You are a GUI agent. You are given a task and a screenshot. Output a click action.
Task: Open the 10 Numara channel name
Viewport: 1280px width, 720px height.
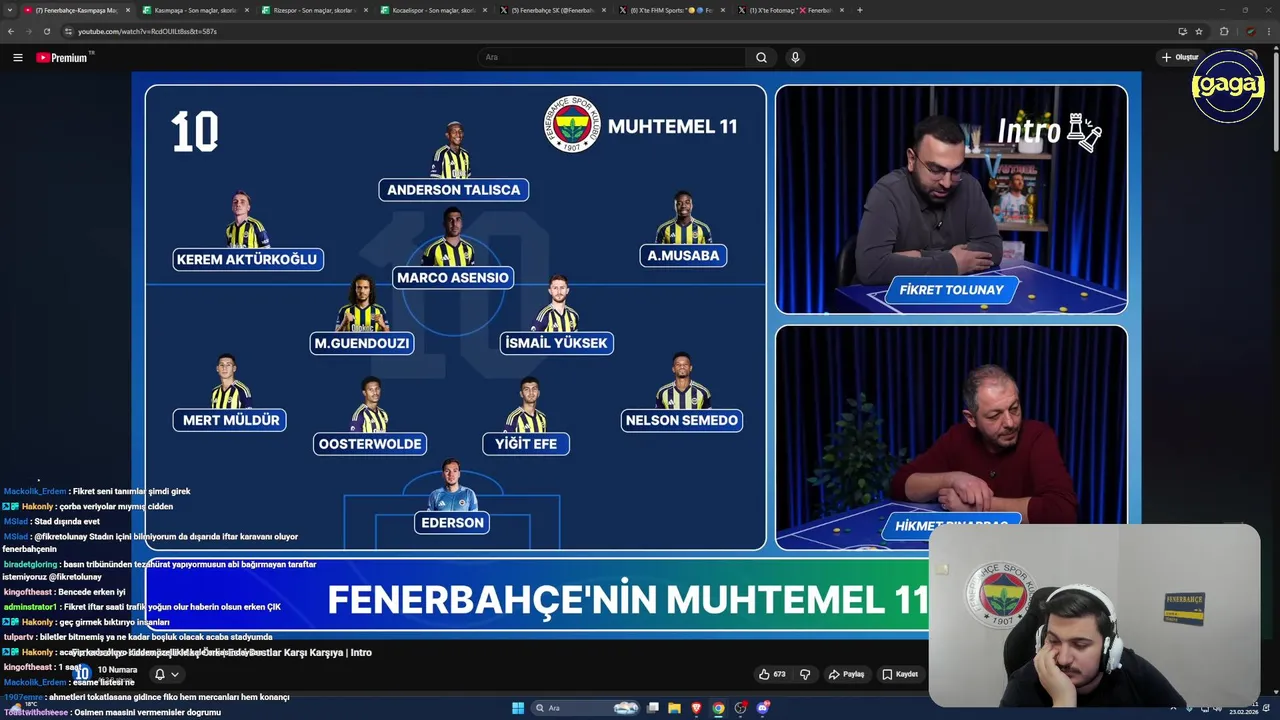(x=117, y=669)
